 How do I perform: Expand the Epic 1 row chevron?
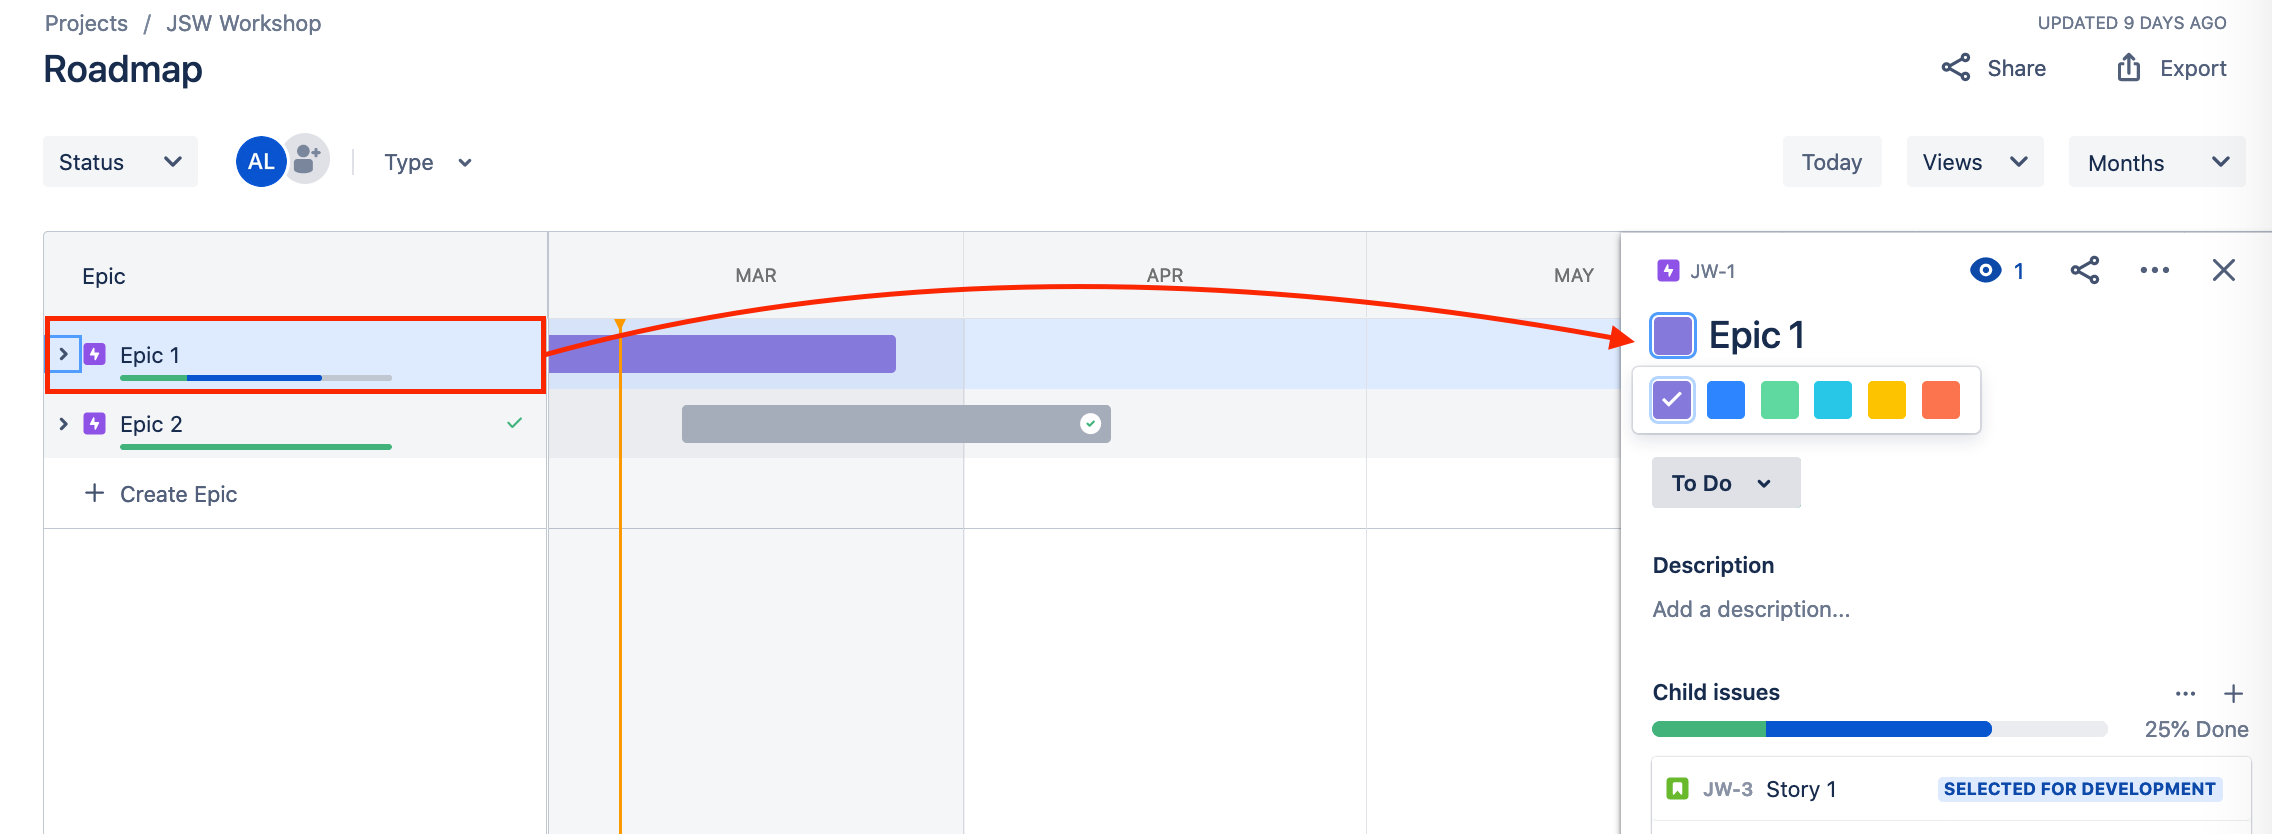coord(64,354)
